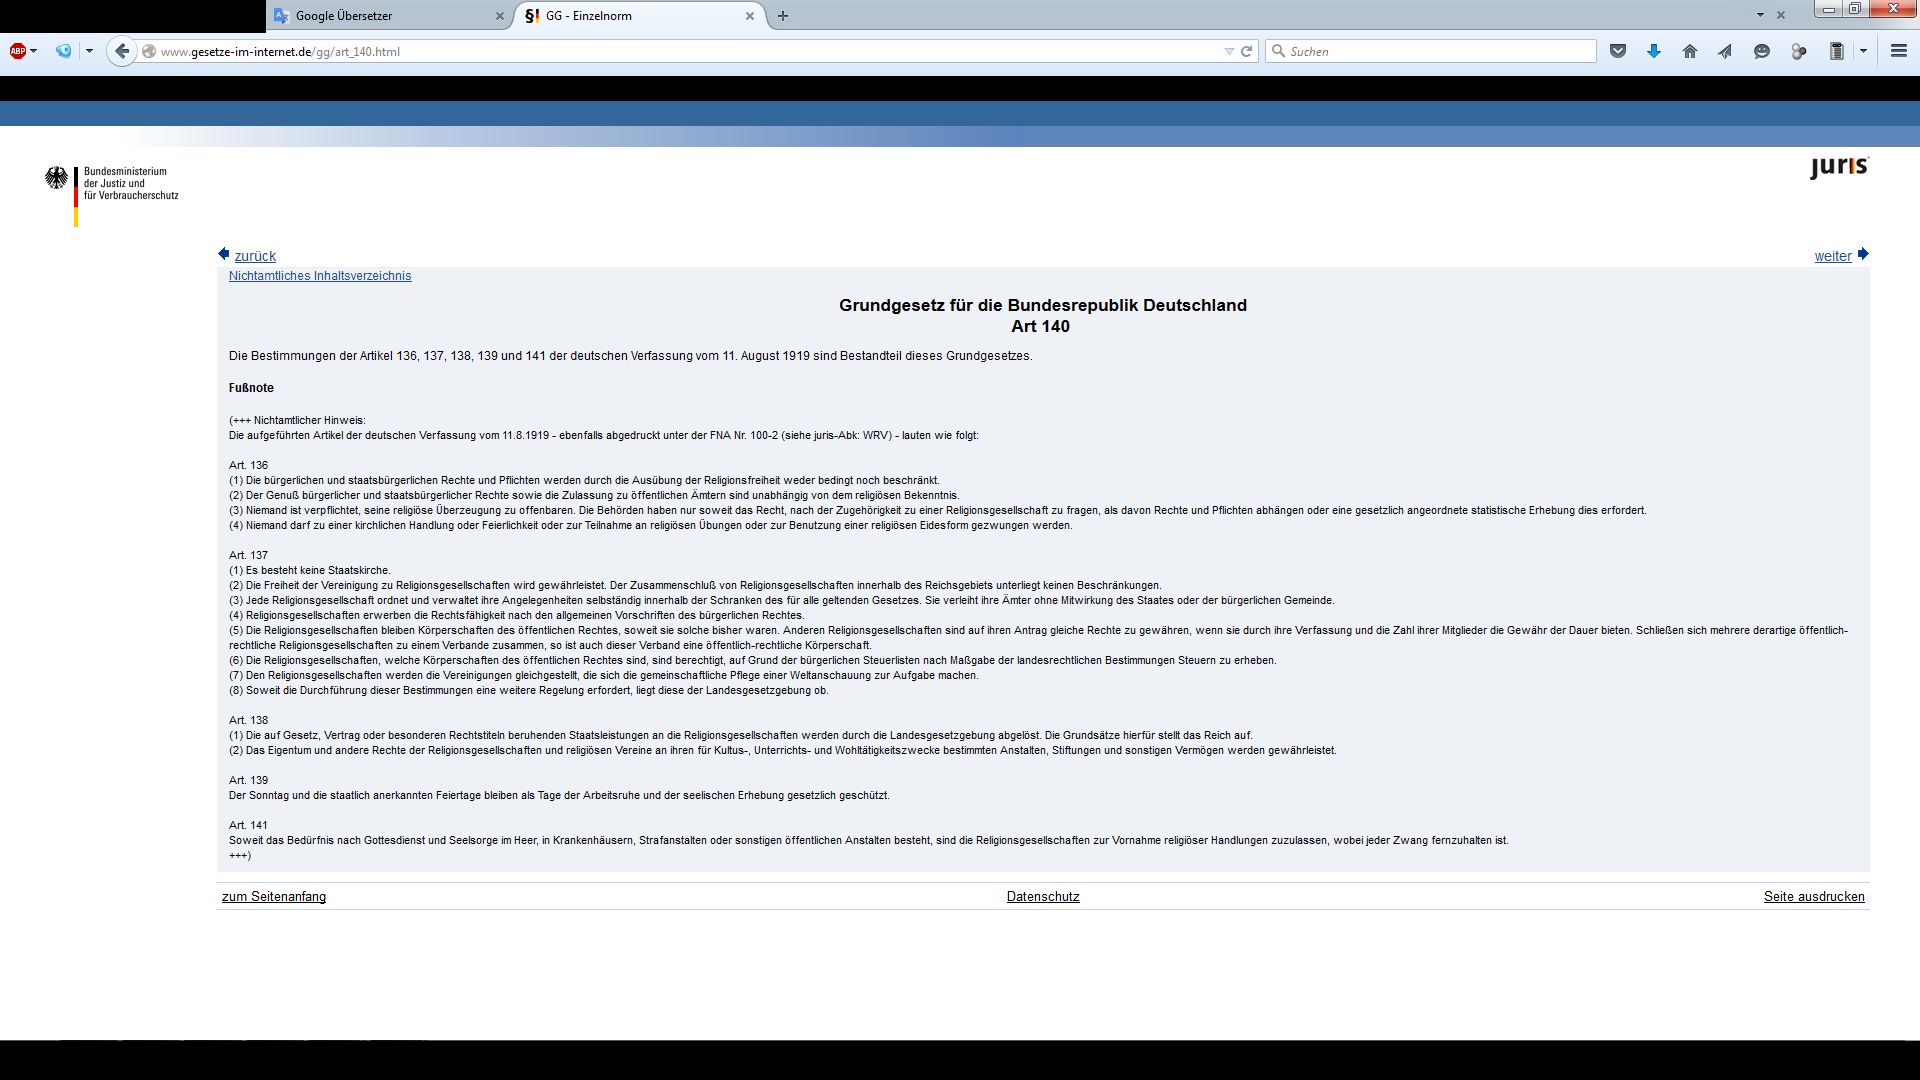Reload the current page
Viewport: 1920px width, 1080px height.
pyautogui.click(x=1246, y=51)
